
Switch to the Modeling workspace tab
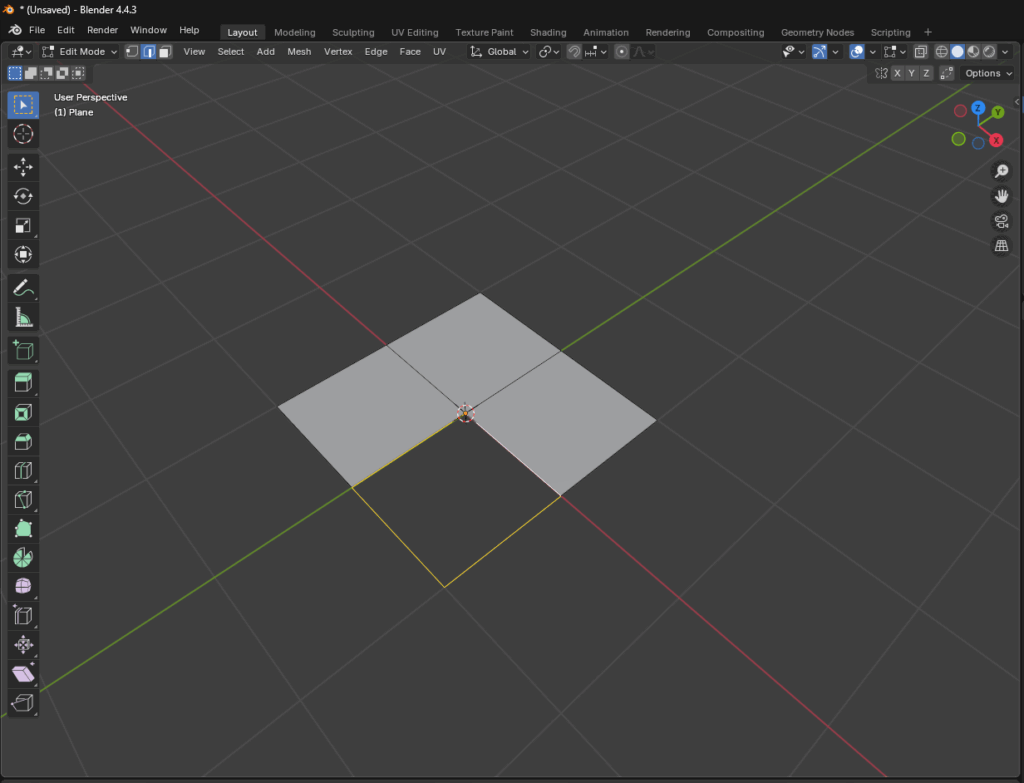pyautogui.click(x=295, y=33)
